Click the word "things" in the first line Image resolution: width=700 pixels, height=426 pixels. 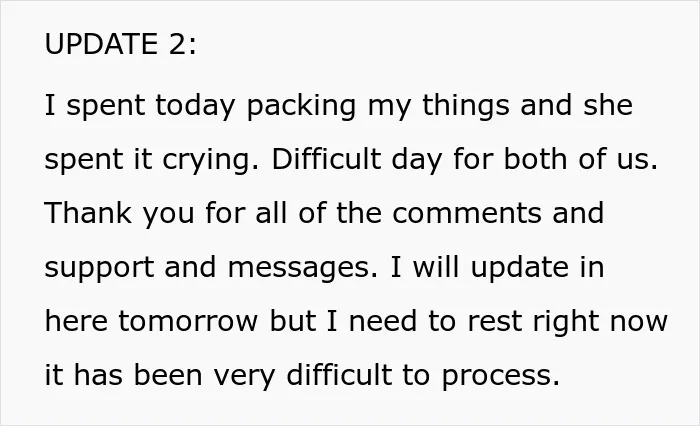(466, 107)
